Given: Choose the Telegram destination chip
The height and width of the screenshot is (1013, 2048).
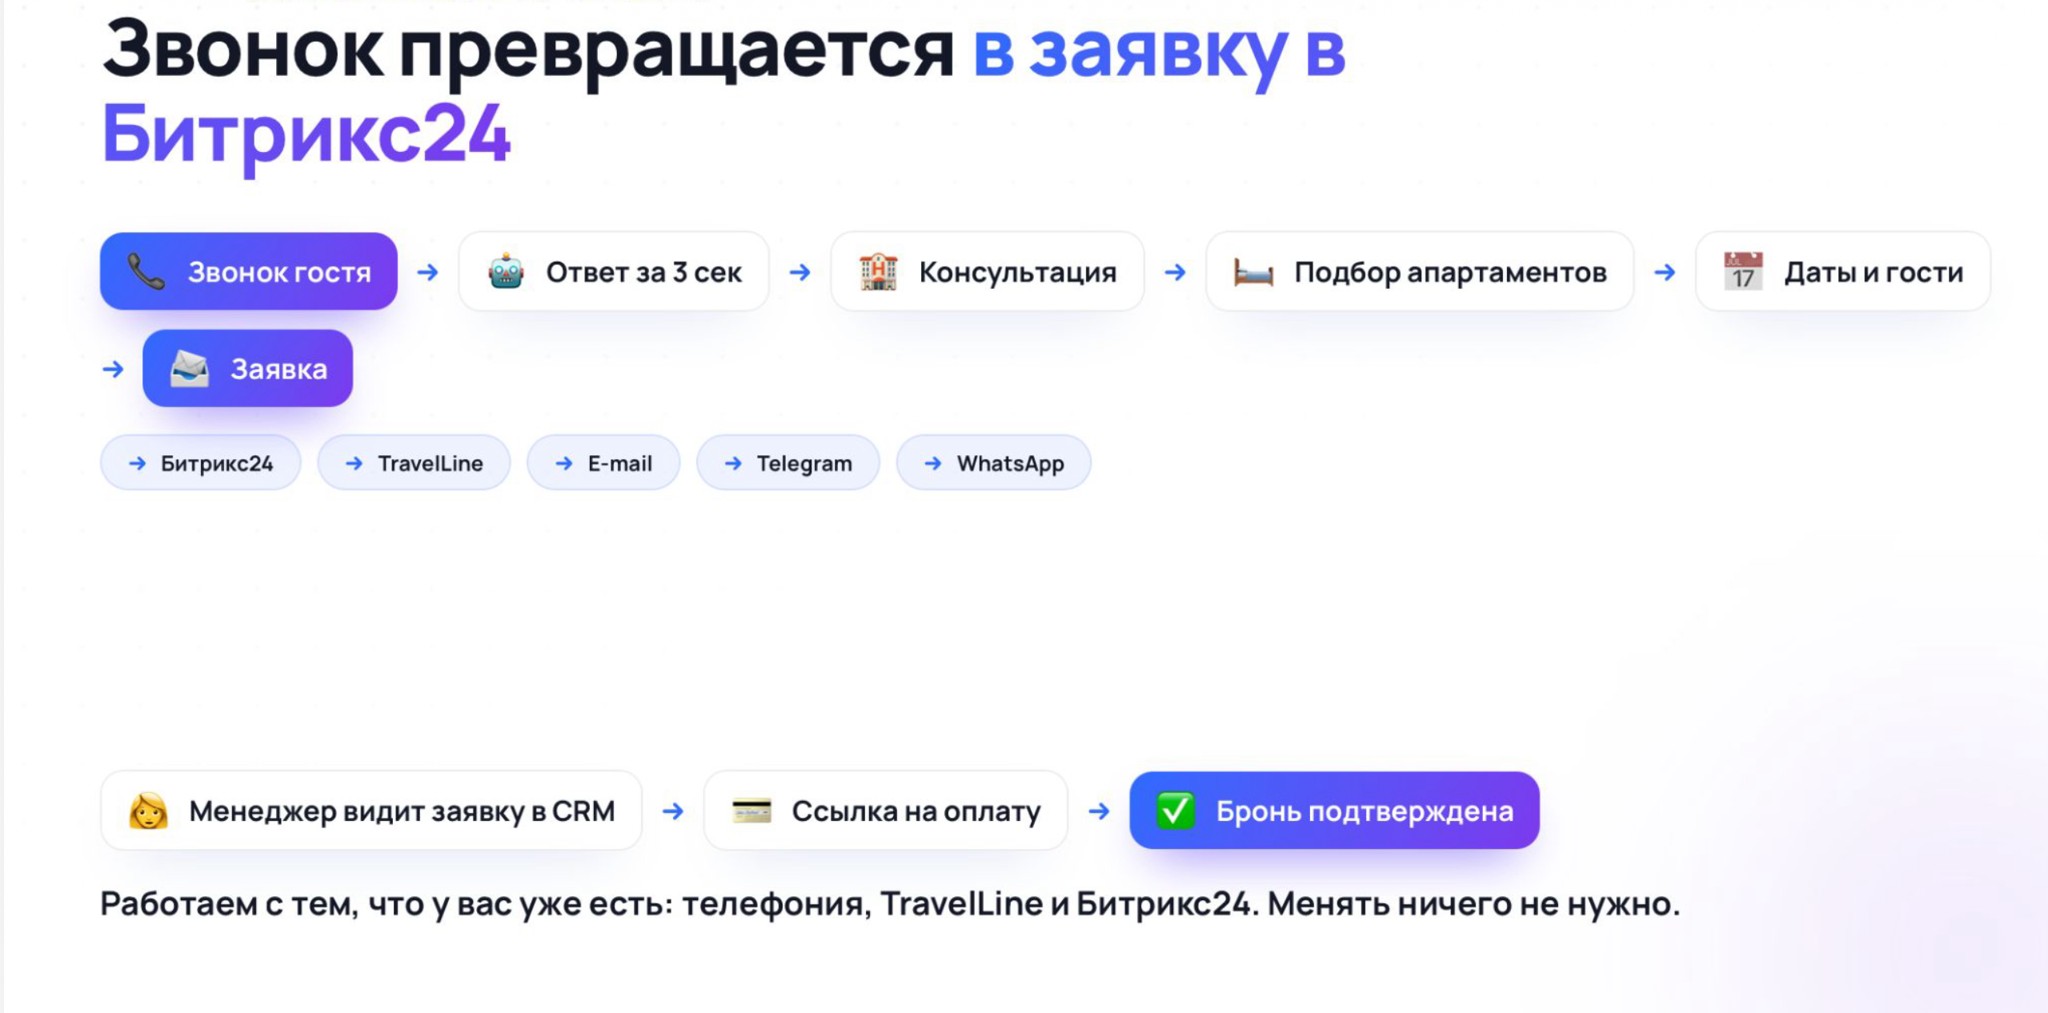Looking at the screenshot, I should click(x=788, y=463).
